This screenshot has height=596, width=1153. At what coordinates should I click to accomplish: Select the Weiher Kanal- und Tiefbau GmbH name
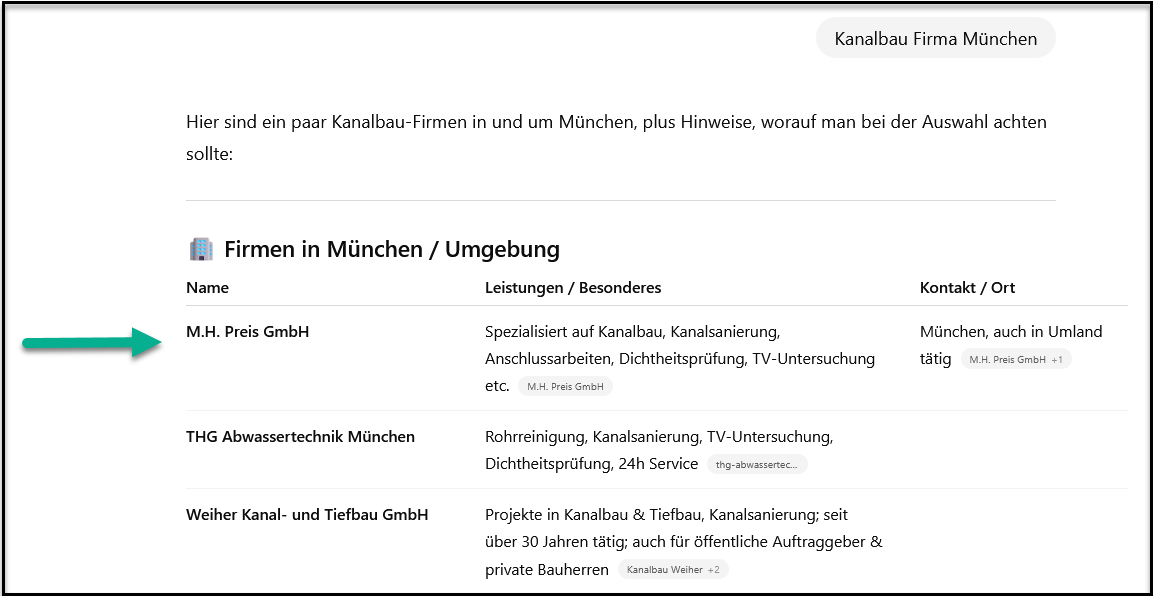307,515
